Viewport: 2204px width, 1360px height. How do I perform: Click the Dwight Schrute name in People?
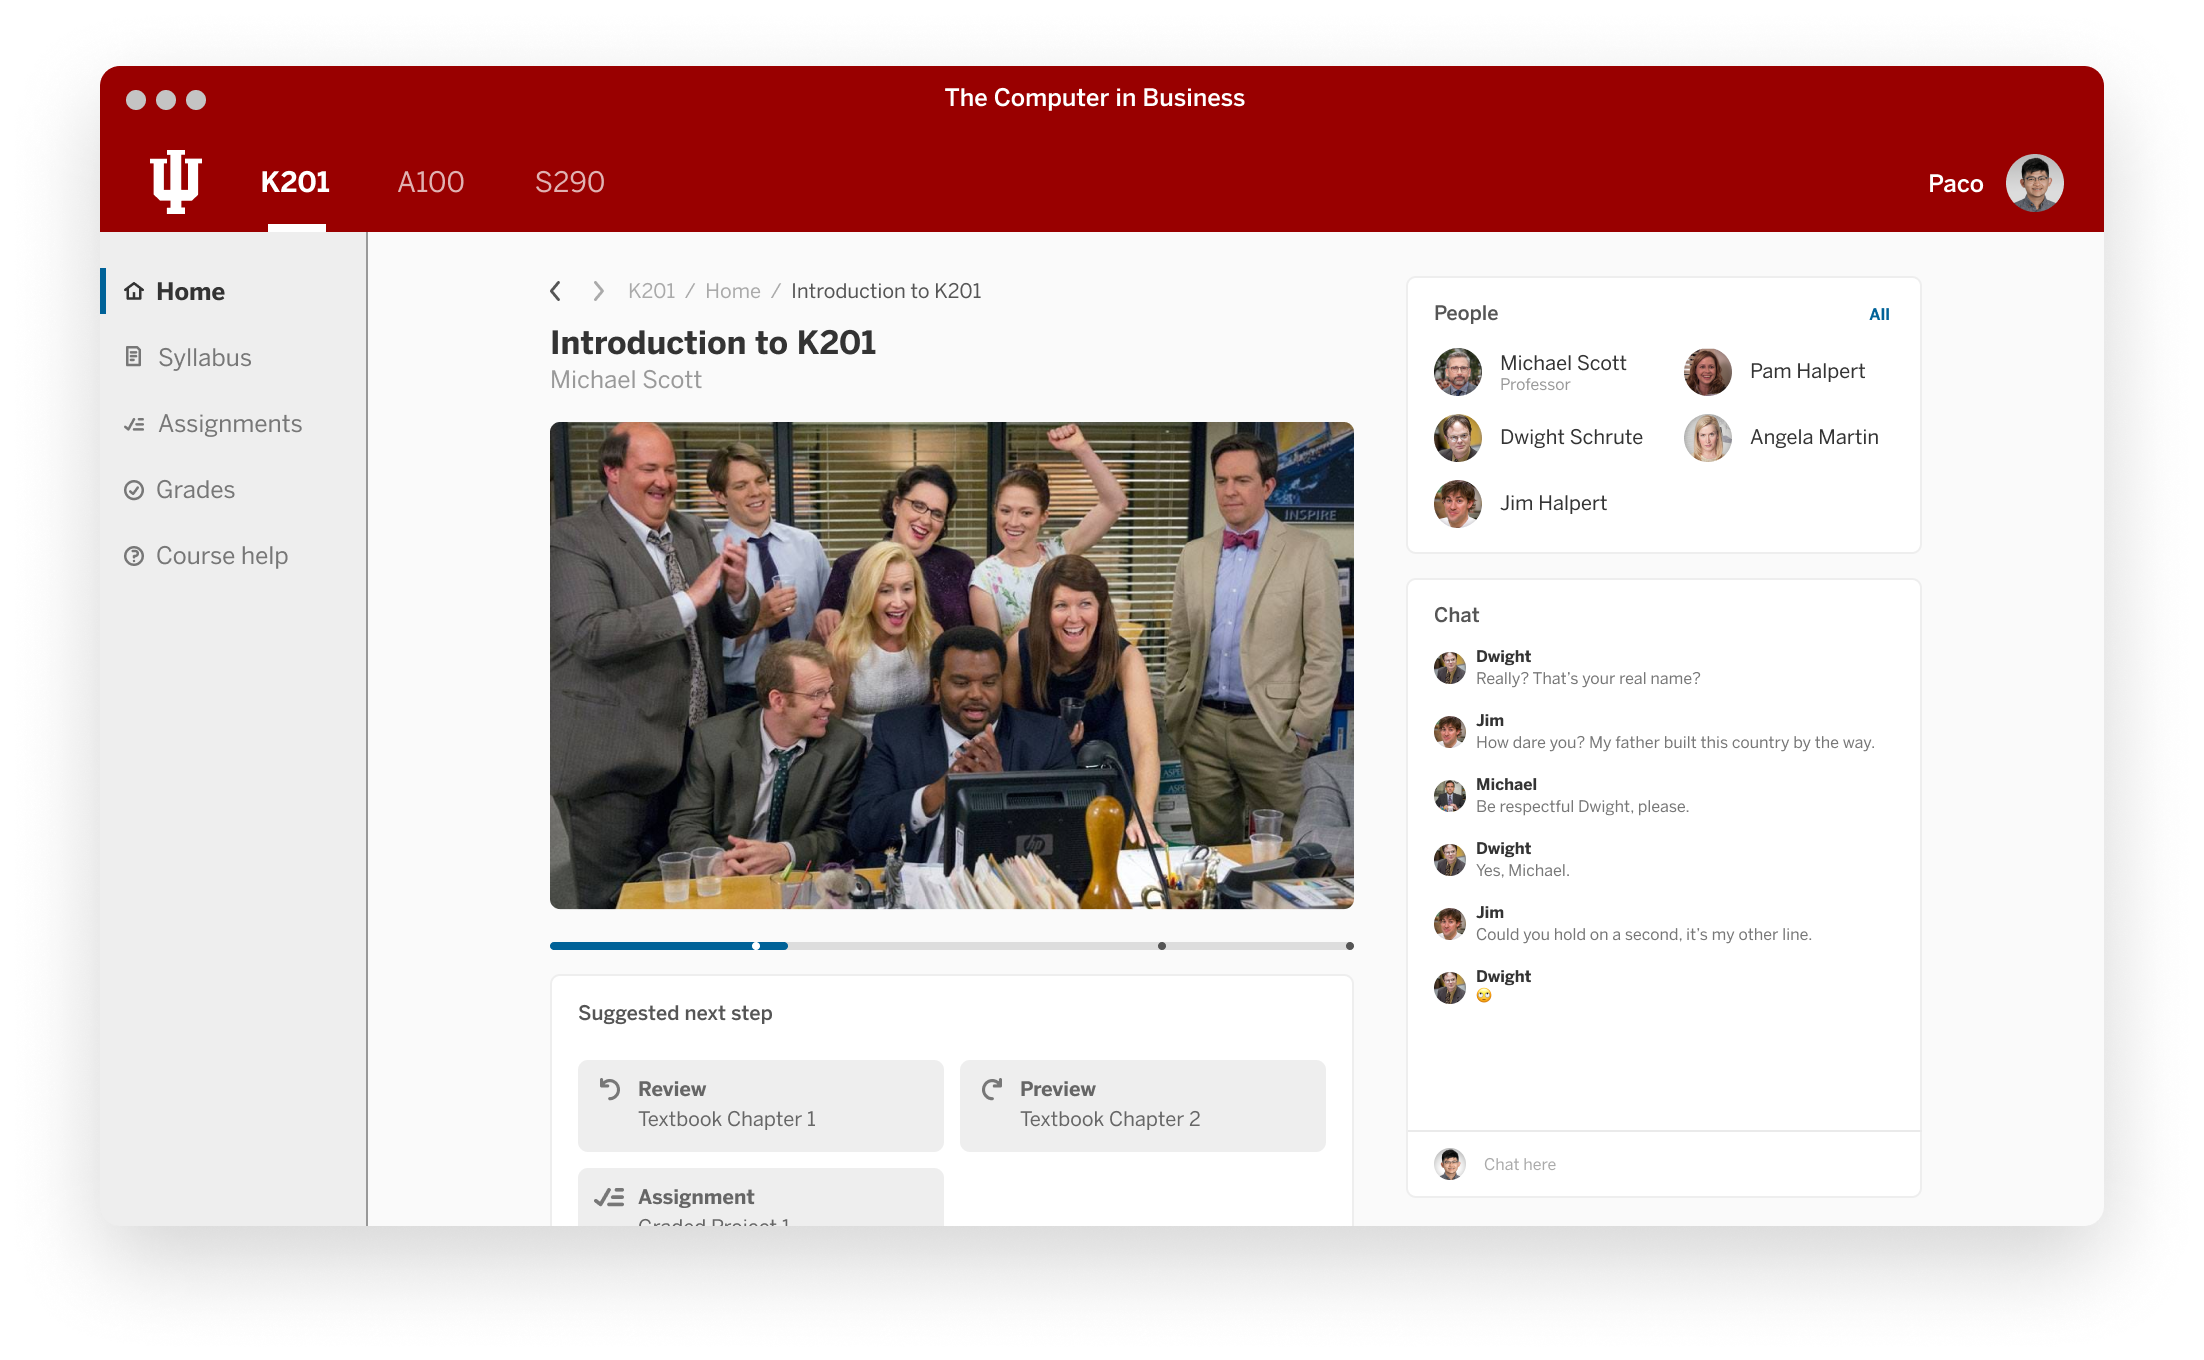(x=1571, y=437)
